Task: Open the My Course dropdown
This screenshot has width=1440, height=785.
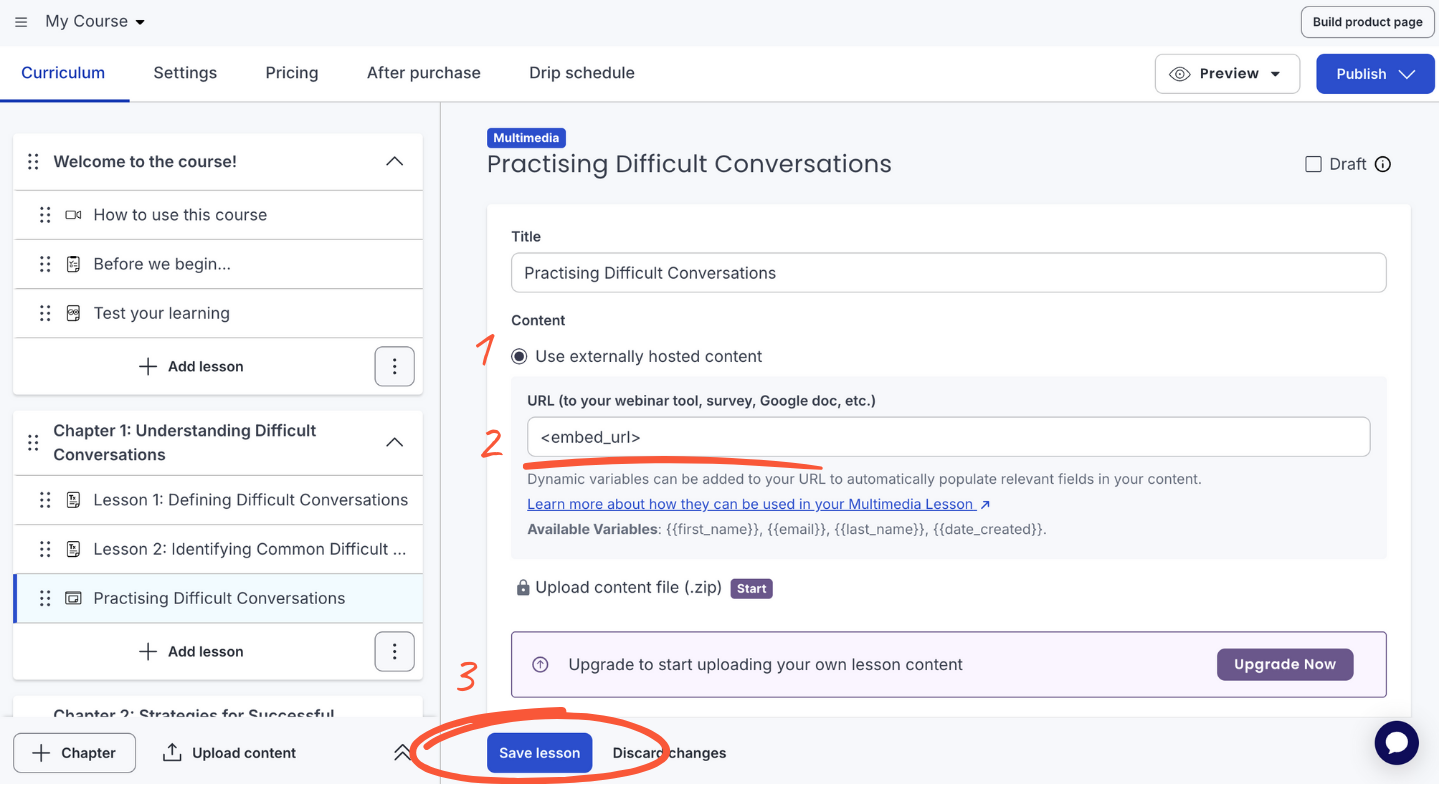Action: pos(95,22)
